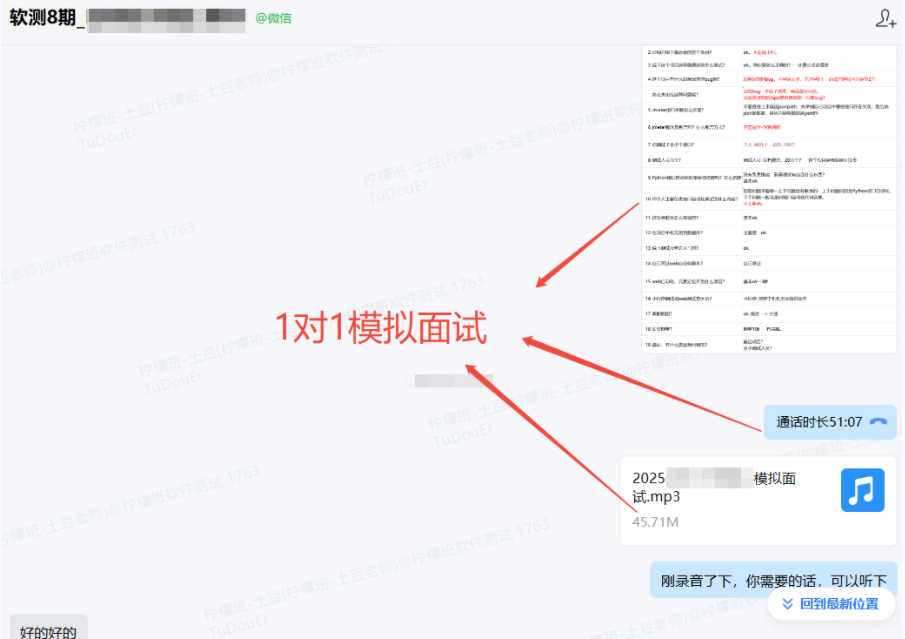Image resolution: width=905 pixels, height=639 pixels.
Task: Click the phone handset icon in call bubble
Action: click(x=878, y=422)
